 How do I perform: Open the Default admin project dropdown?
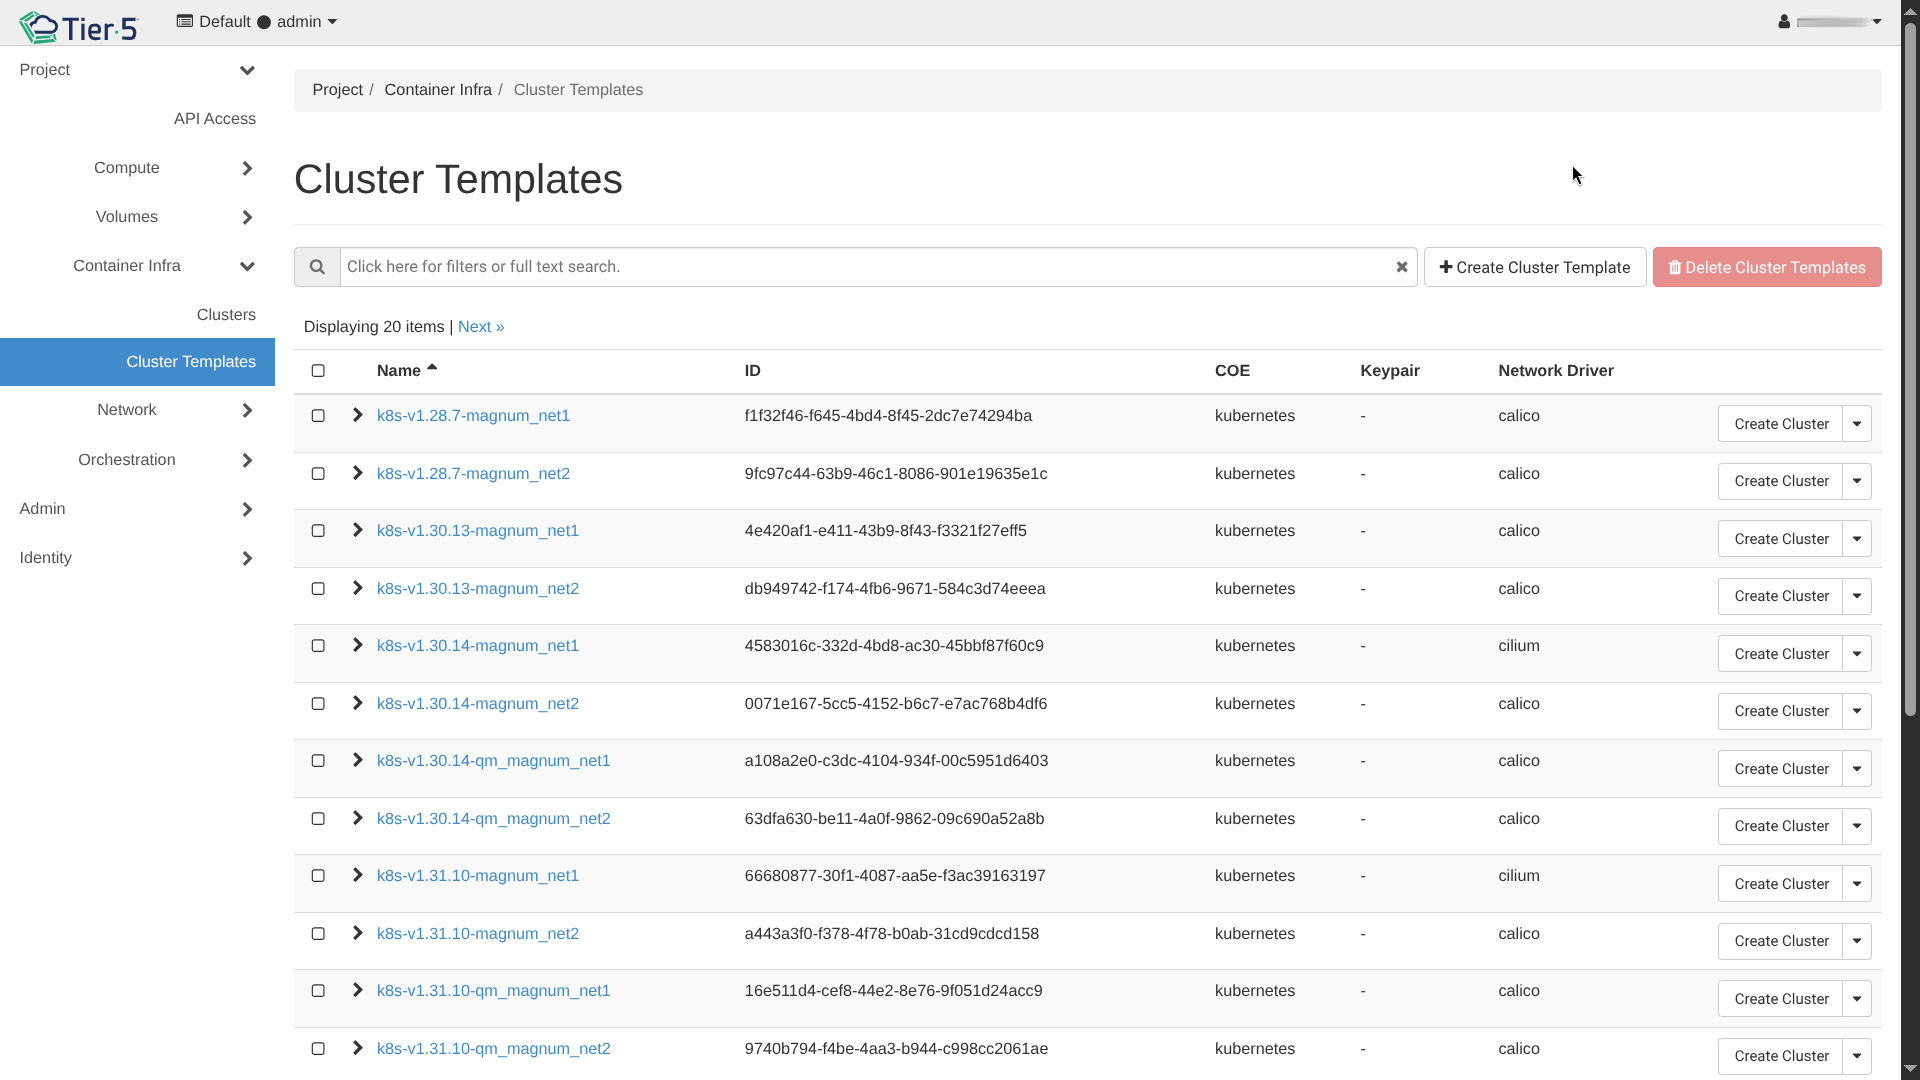pos(257,22)
